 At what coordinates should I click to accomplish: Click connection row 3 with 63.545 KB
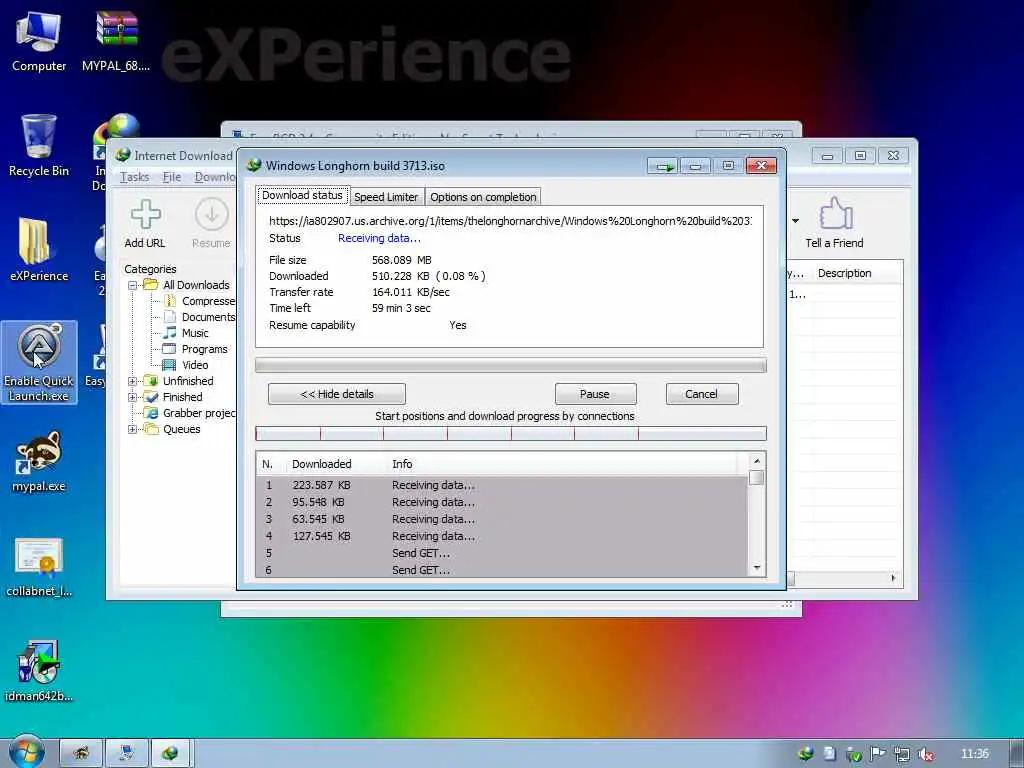pyautogui.click(x=502, y=519)
